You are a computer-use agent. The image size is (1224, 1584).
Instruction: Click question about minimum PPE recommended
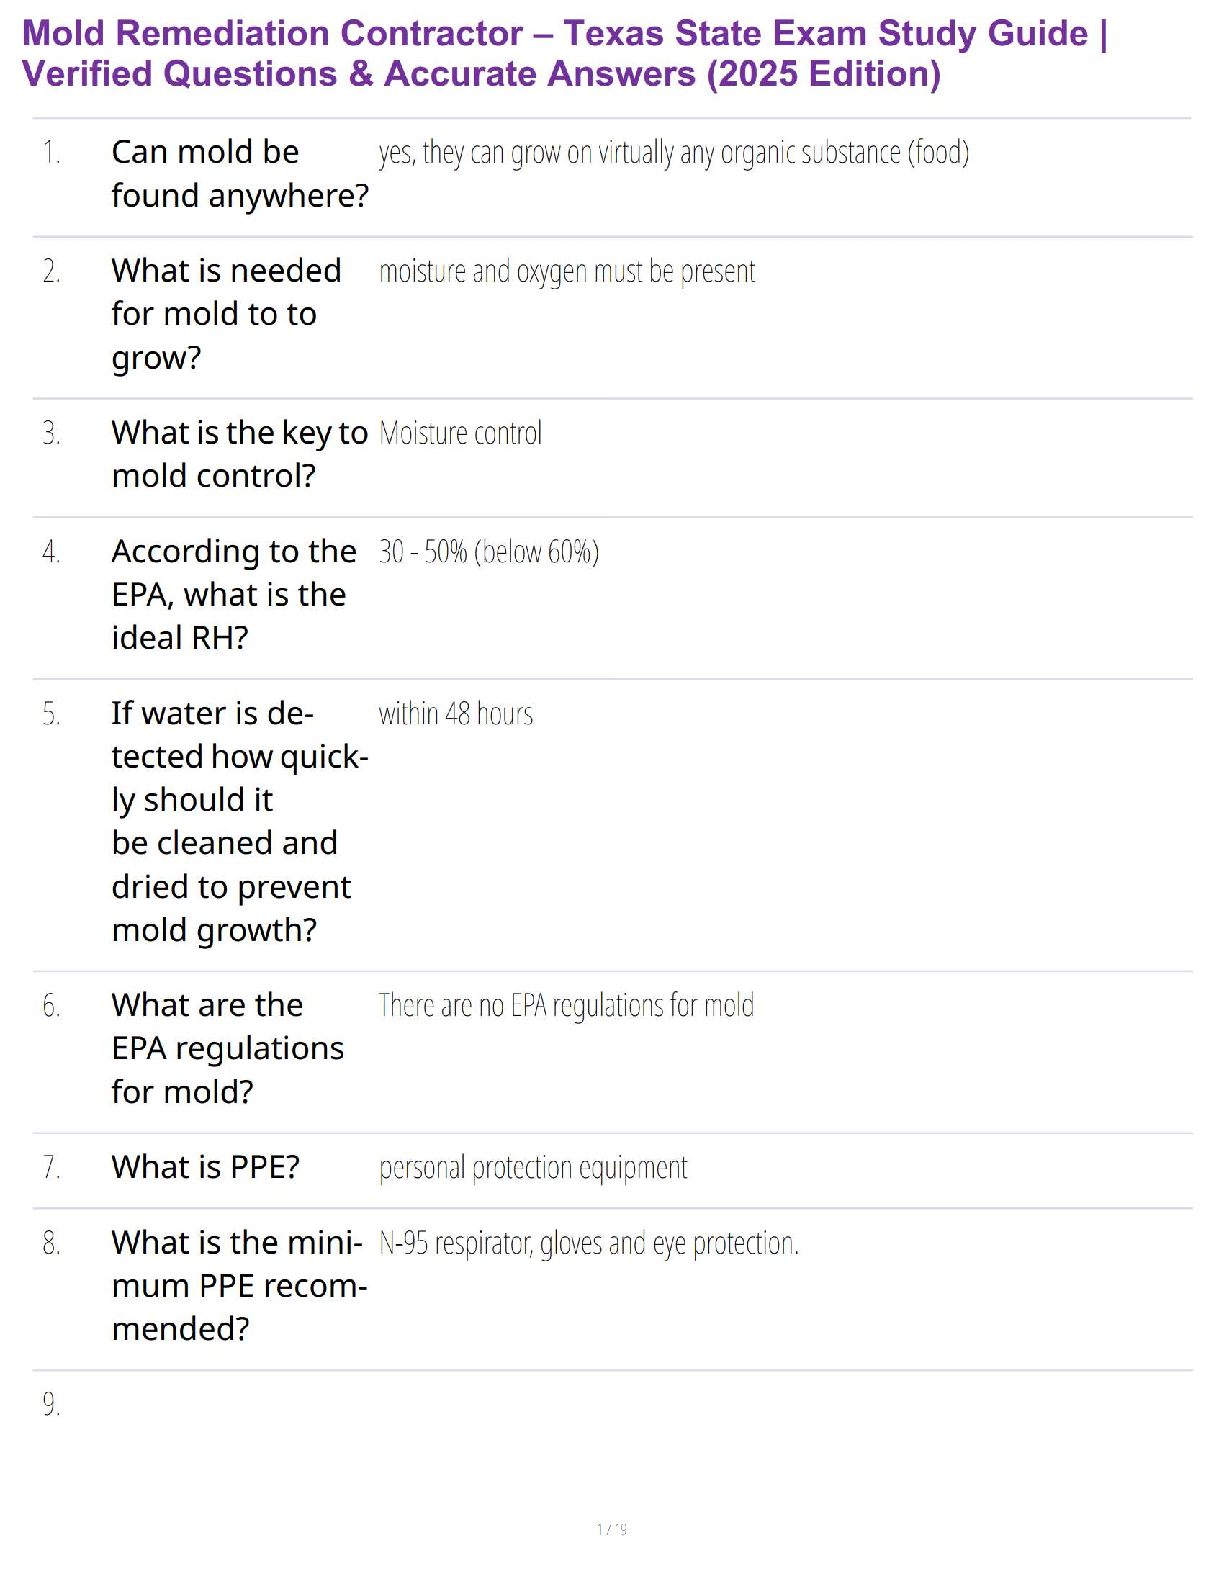(x=239, y=1285)
